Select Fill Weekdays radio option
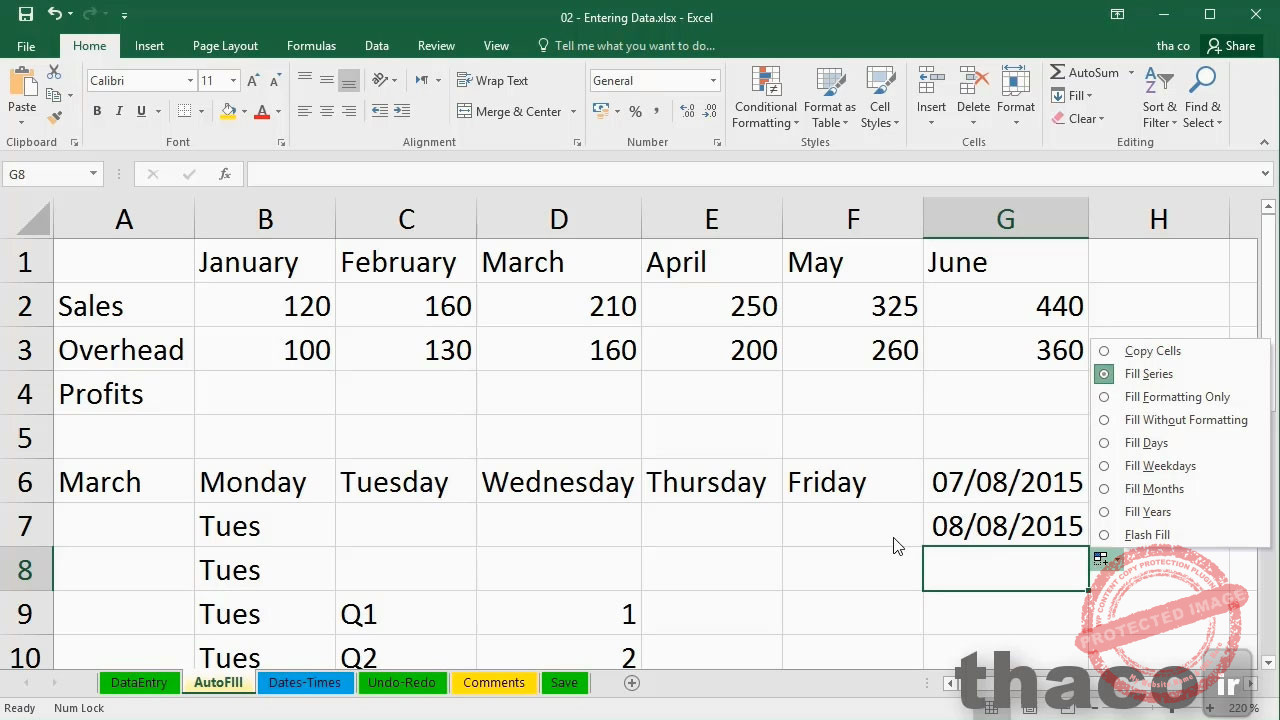The image size is (1280, 720). click(x=1104, y=466)
